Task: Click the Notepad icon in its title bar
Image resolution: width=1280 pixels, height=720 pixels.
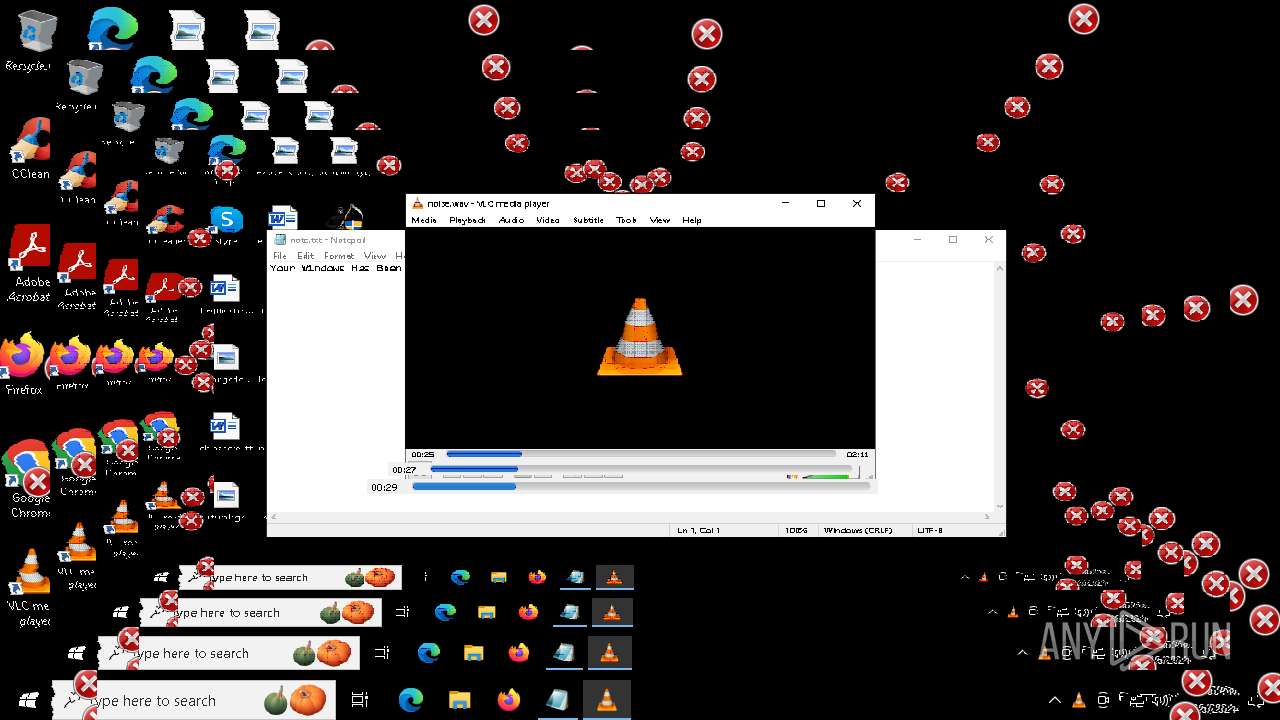Action: coord(281,240)
